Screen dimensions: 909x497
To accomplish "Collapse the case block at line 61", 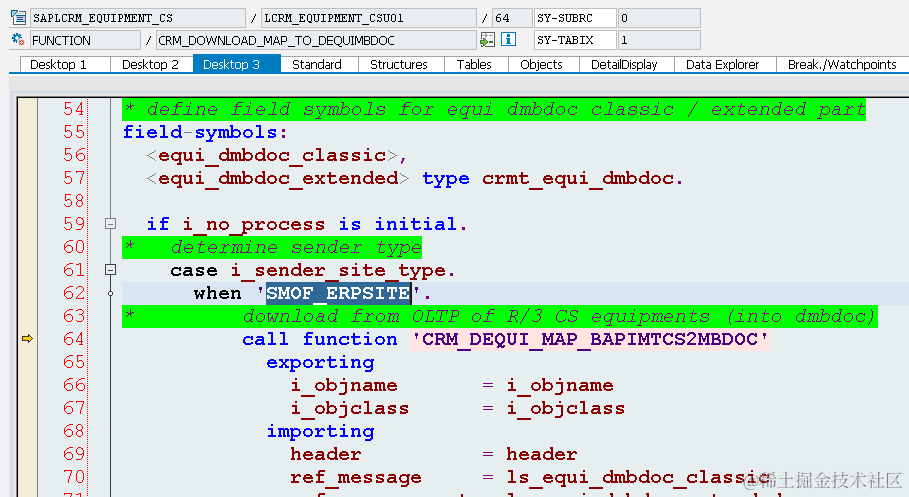I will [x=110, y=270].
